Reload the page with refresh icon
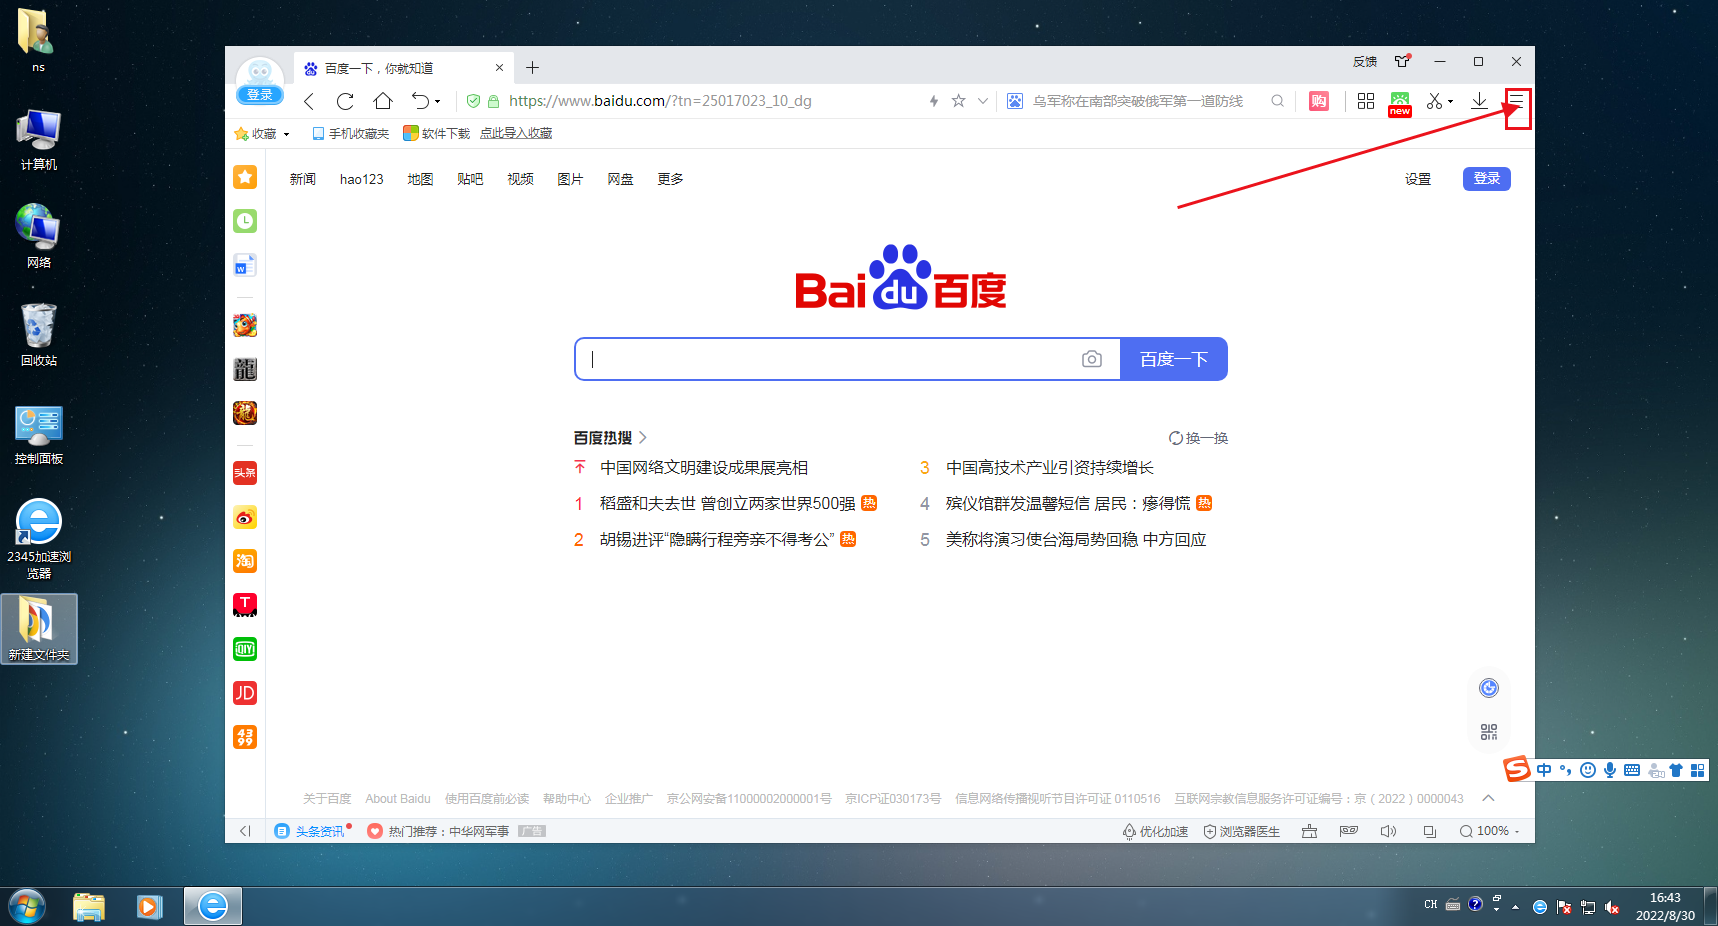Image resolution: width=1718 pixels, height=926 pixels. click(x=345, y=101)
